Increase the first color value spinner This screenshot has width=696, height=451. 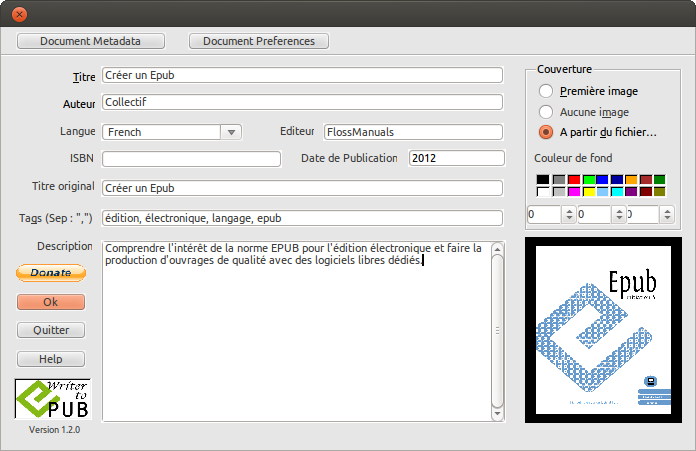(x=569, y=211)
